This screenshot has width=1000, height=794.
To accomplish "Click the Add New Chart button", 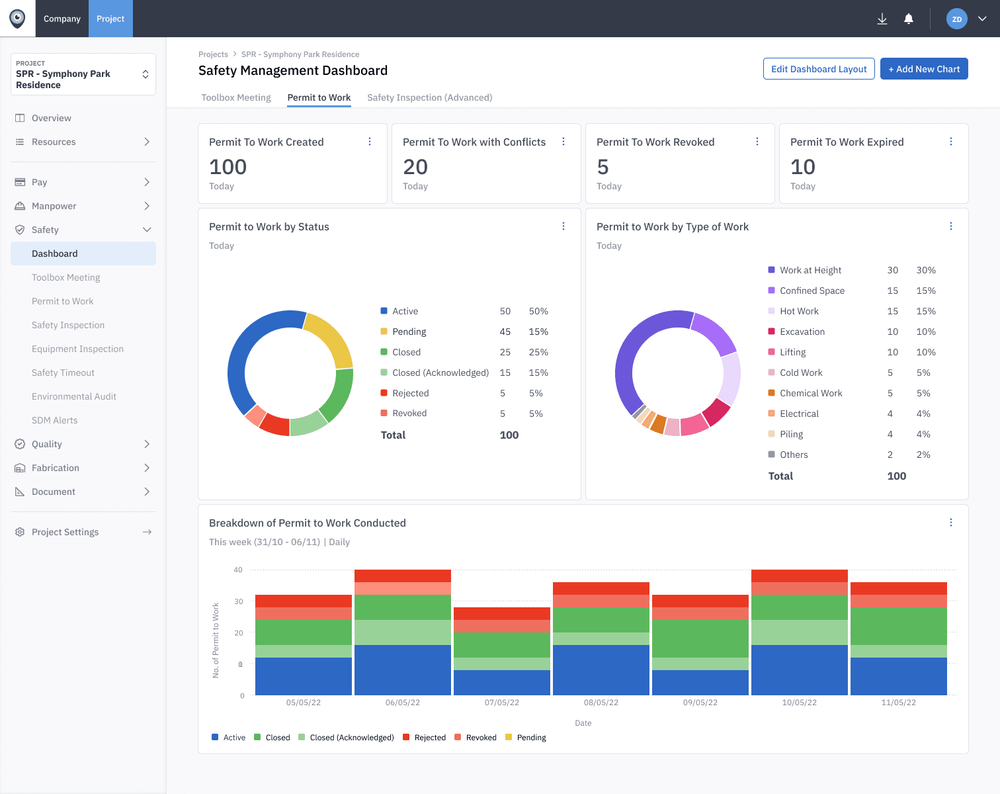I will point(924,68).
